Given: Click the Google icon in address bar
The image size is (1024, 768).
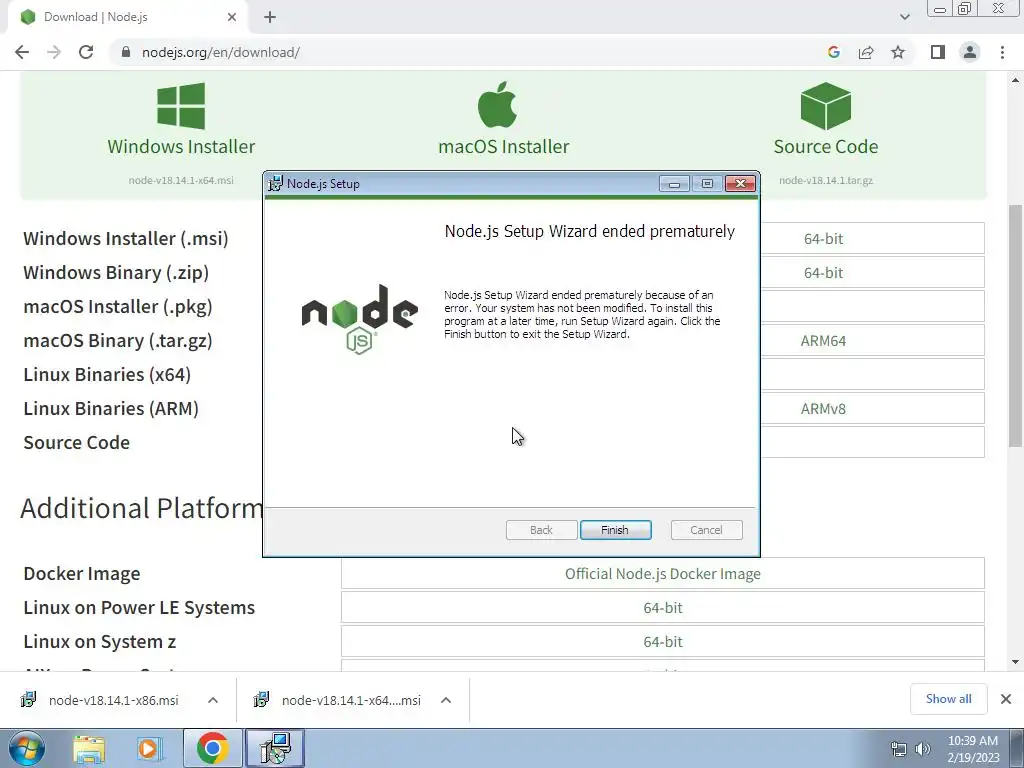Looking at the screenshot, I should tap(833, 52).
